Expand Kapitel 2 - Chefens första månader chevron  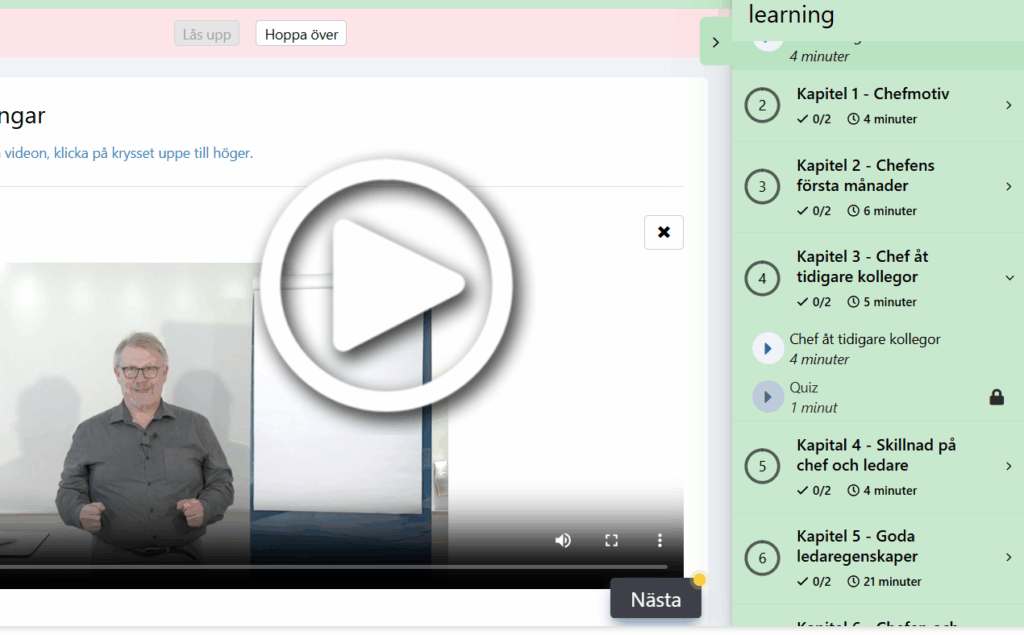pos(1008,186)
